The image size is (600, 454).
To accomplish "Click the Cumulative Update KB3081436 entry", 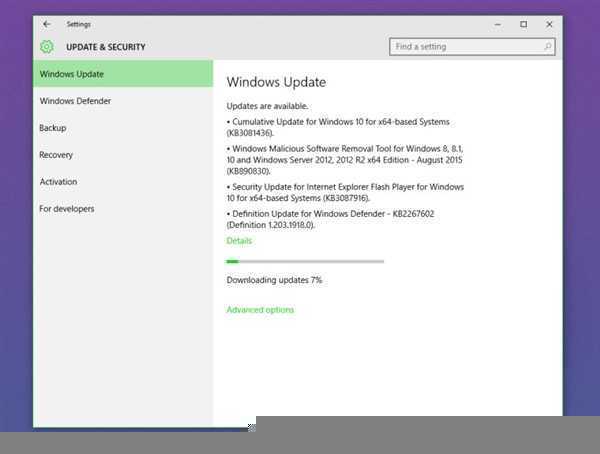I will coord(338,127).
